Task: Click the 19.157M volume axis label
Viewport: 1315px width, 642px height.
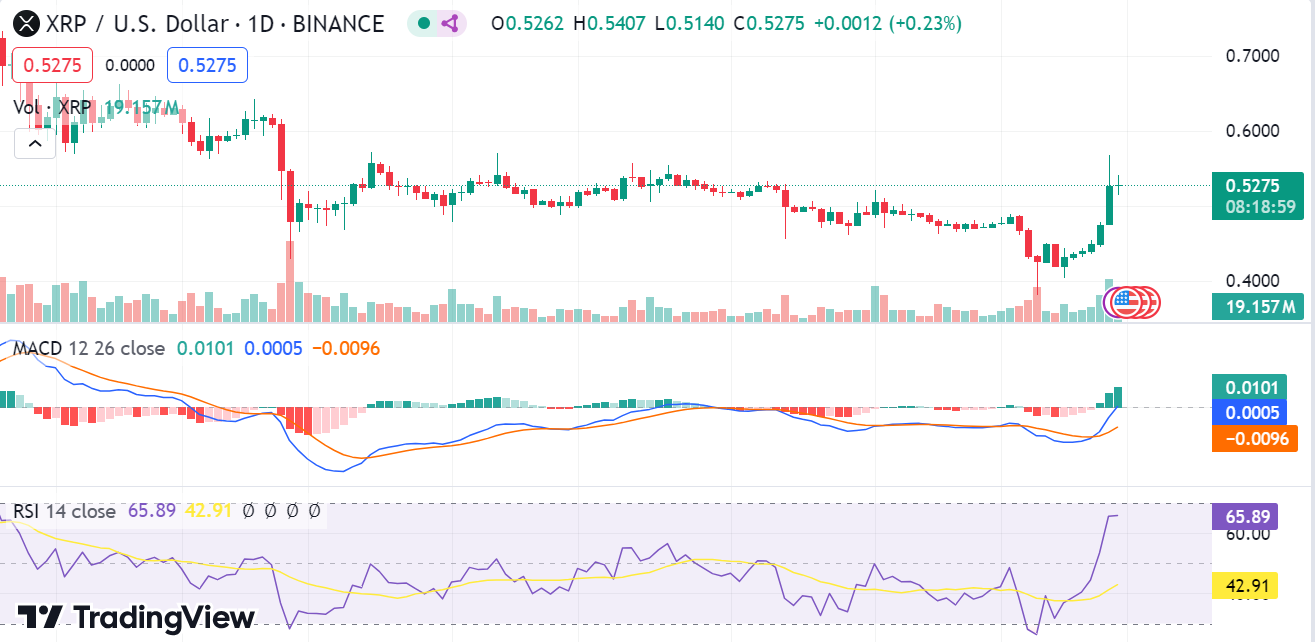Action: 1258,306
